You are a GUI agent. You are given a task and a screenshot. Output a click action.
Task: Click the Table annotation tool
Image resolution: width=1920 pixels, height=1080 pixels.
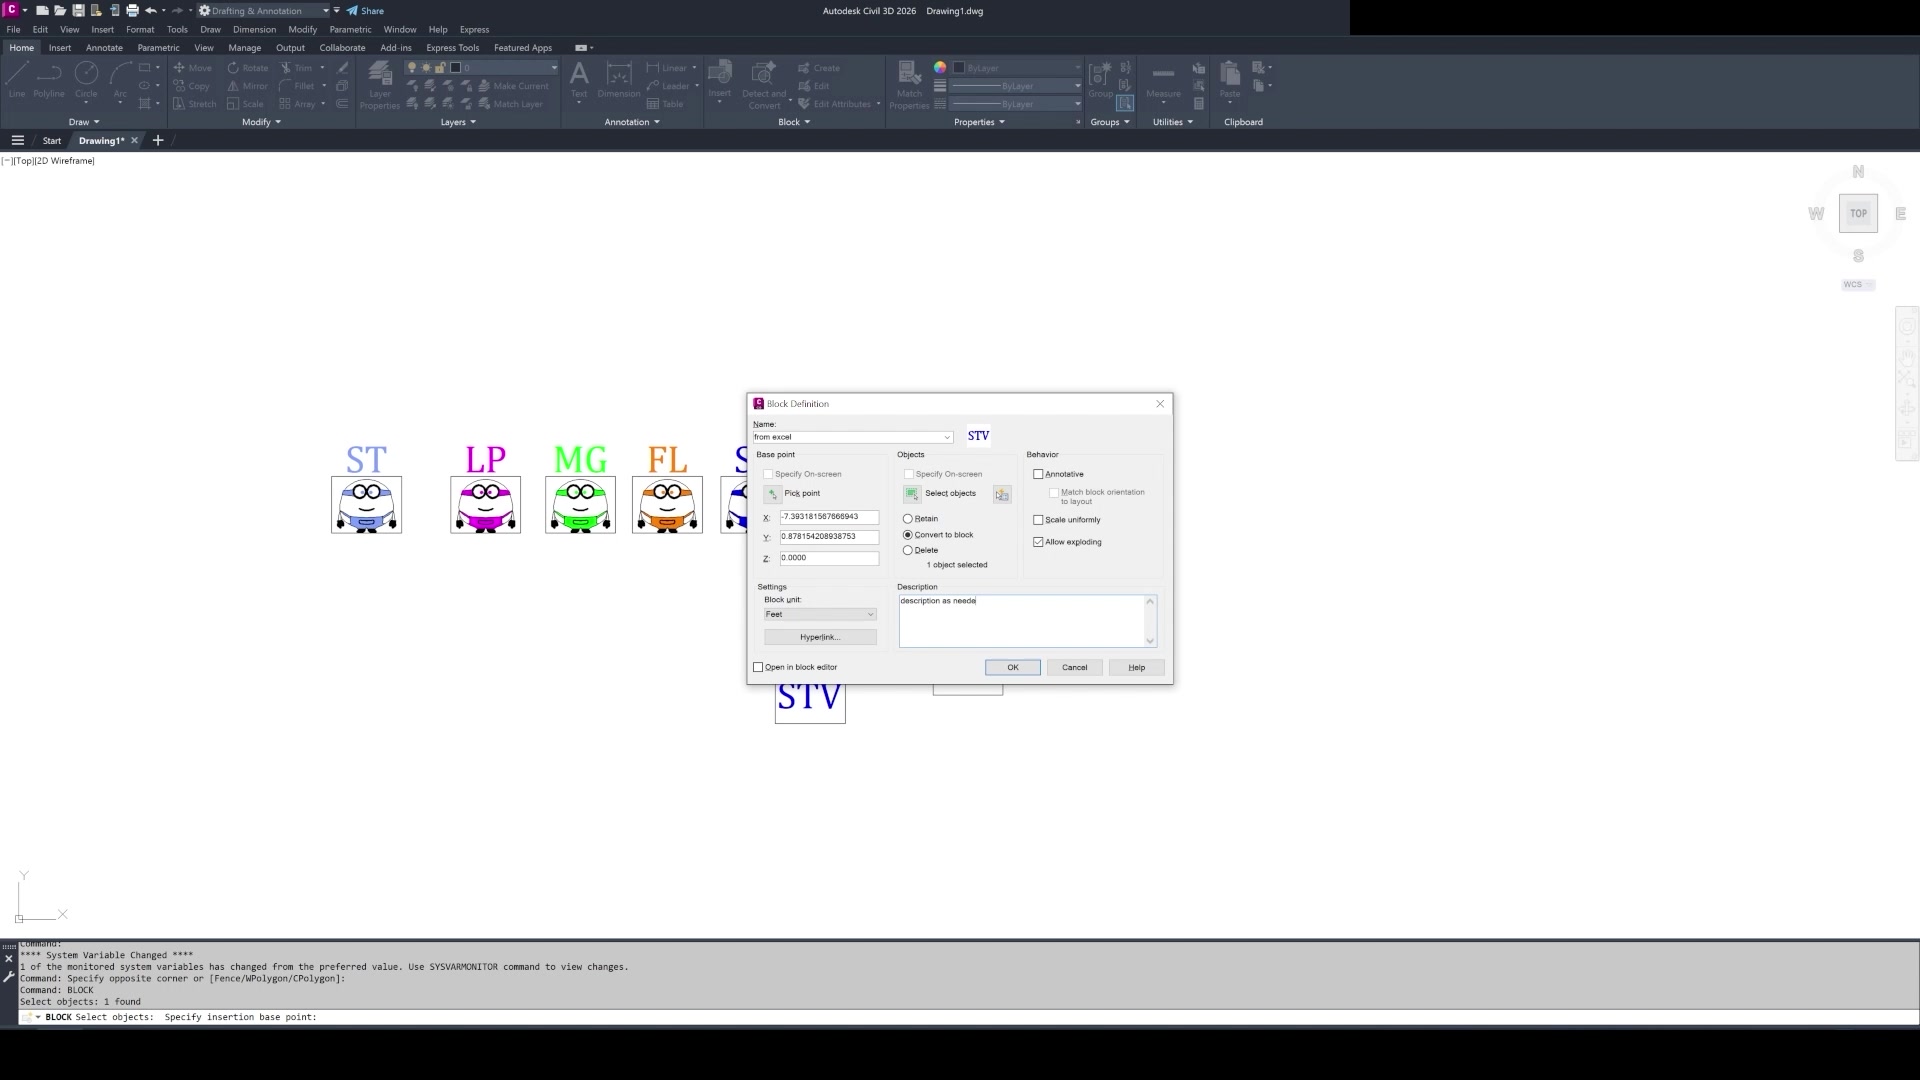[x=665, y=104]
